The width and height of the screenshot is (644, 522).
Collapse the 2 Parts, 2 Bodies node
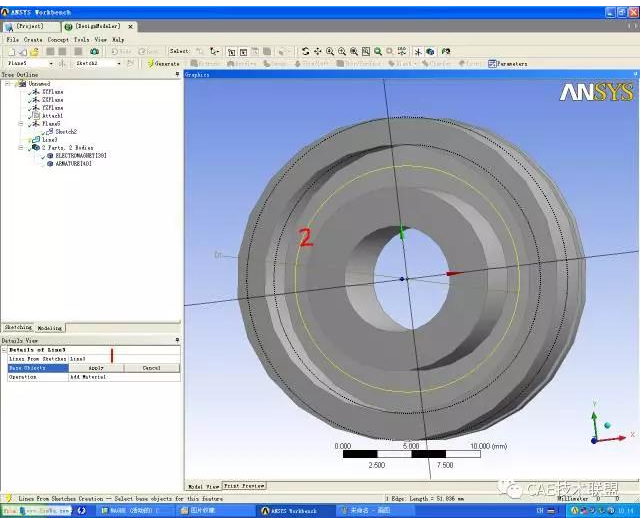tap(21, 147)
